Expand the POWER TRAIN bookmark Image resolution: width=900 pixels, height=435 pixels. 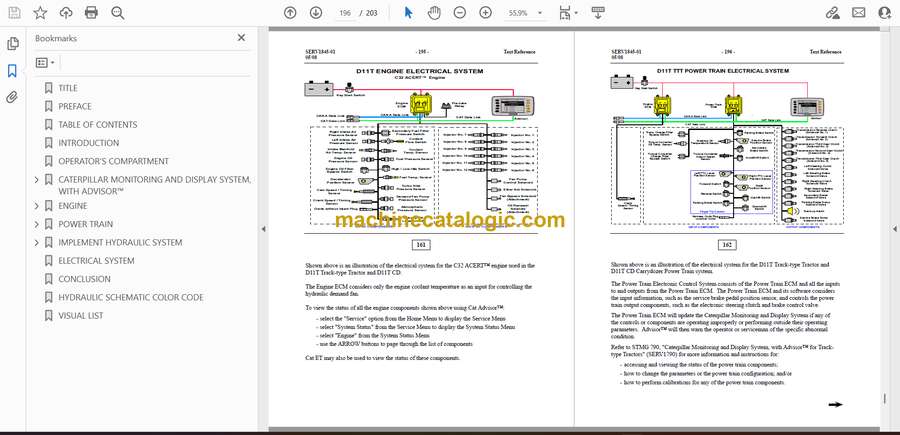37,224
